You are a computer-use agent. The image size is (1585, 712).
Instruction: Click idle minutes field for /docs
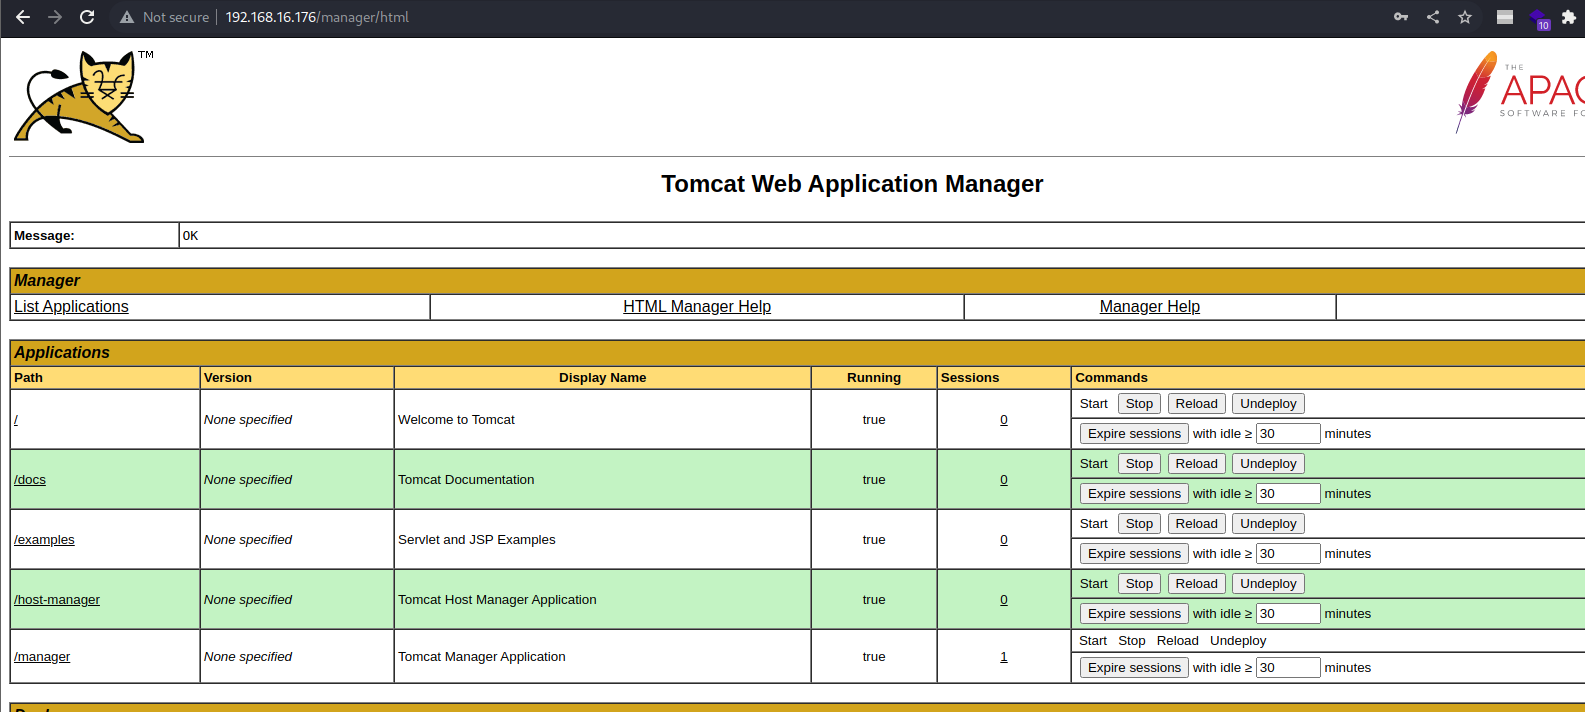tap(1288, 494)
